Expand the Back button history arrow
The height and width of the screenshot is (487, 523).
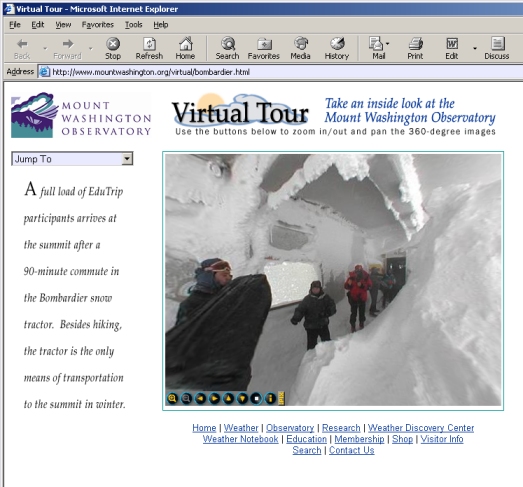pos(45,49)
